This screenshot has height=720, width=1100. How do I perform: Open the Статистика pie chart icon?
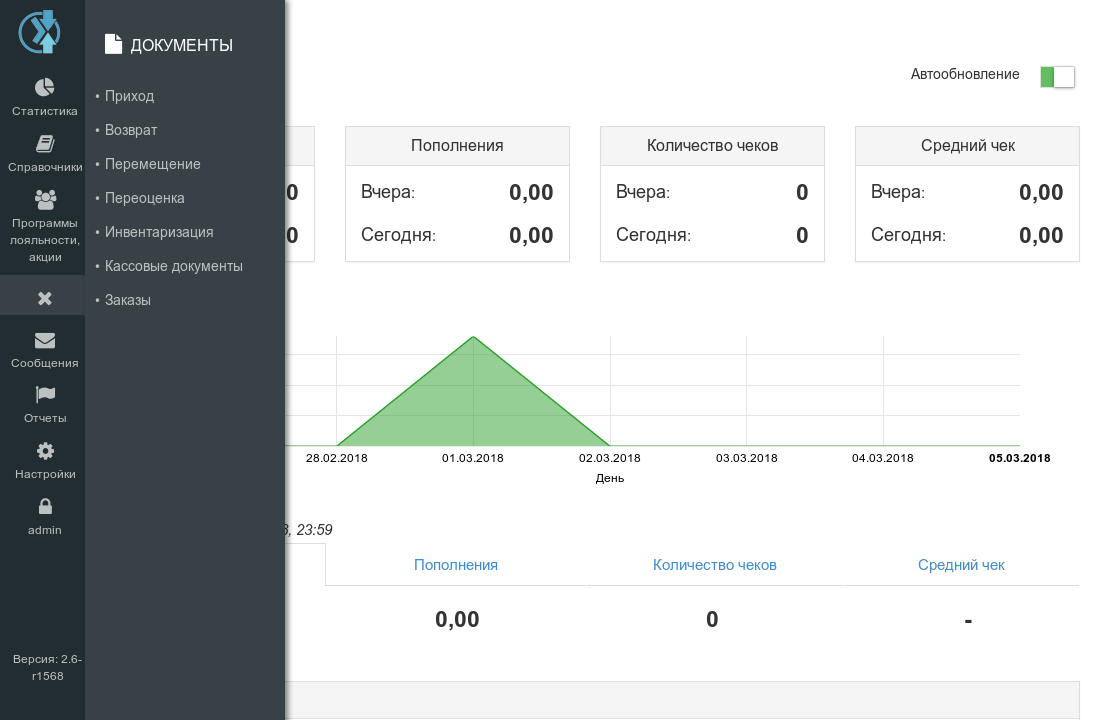point(44,87)
